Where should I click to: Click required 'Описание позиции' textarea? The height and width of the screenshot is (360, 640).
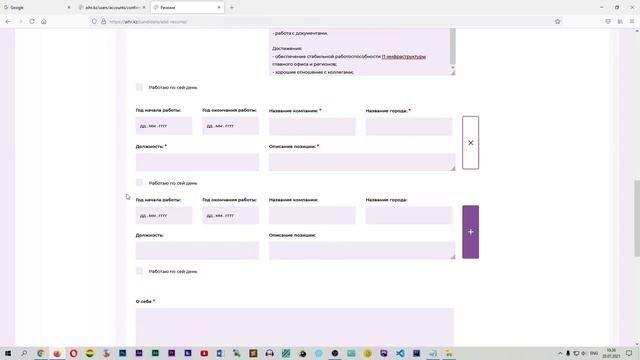coord(362,162)
